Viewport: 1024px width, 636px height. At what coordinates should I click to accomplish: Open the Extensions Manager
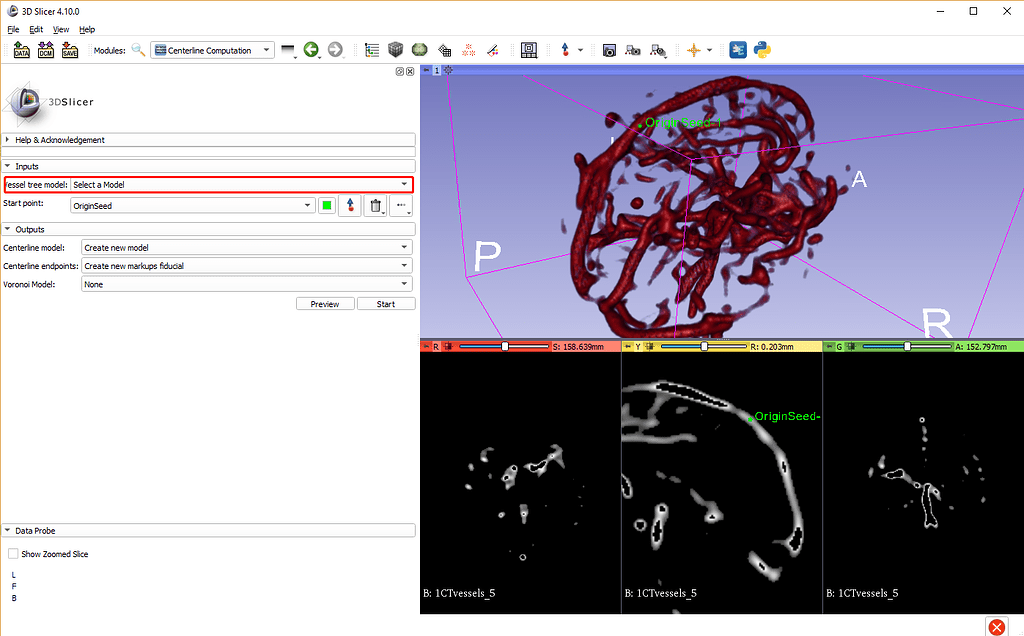click(x=737, y=50)
